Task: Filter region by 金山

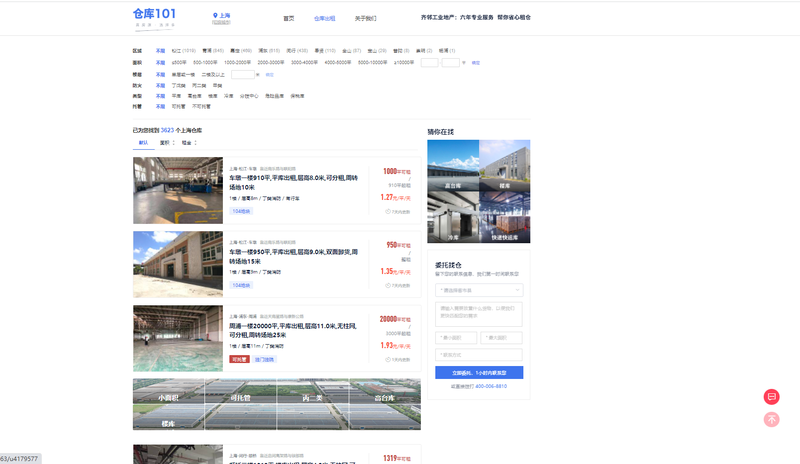Action: pos(352,51)
